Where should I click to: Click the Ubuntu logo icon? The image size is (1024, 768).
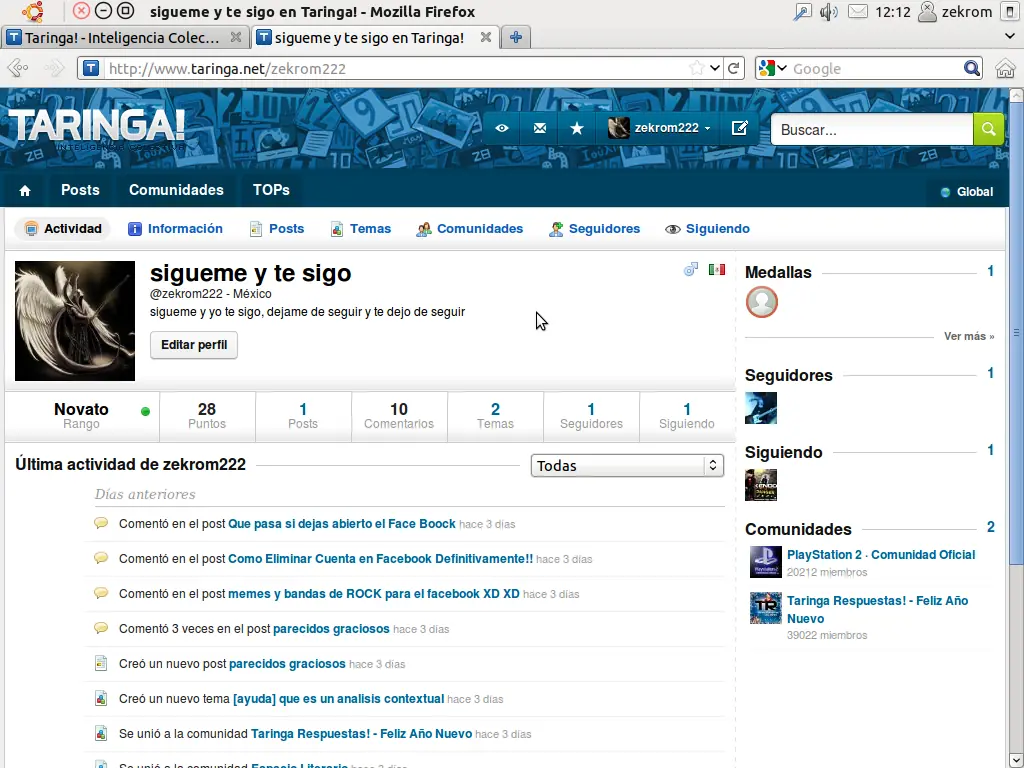33,11
